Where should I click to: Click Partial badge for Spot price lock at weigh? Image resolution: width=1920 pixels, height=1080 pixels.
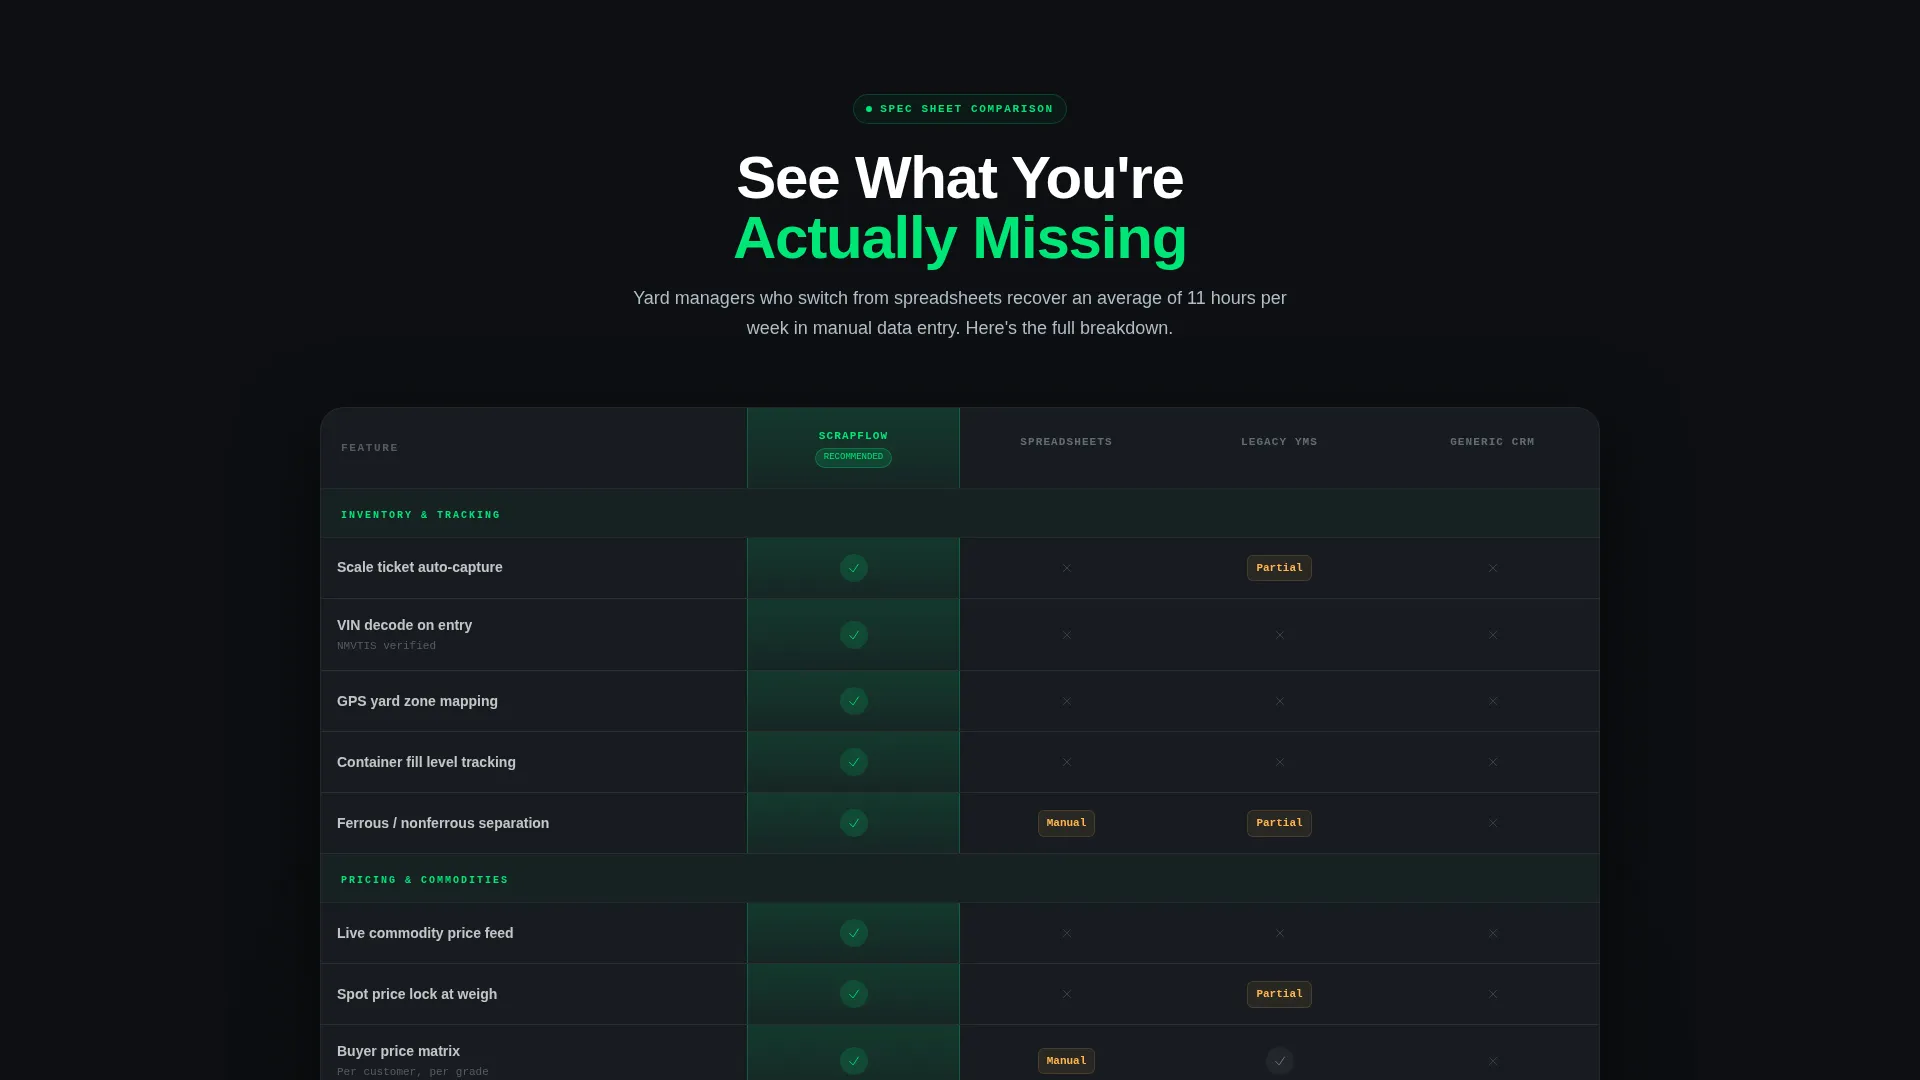click(x=1279, y=994)
